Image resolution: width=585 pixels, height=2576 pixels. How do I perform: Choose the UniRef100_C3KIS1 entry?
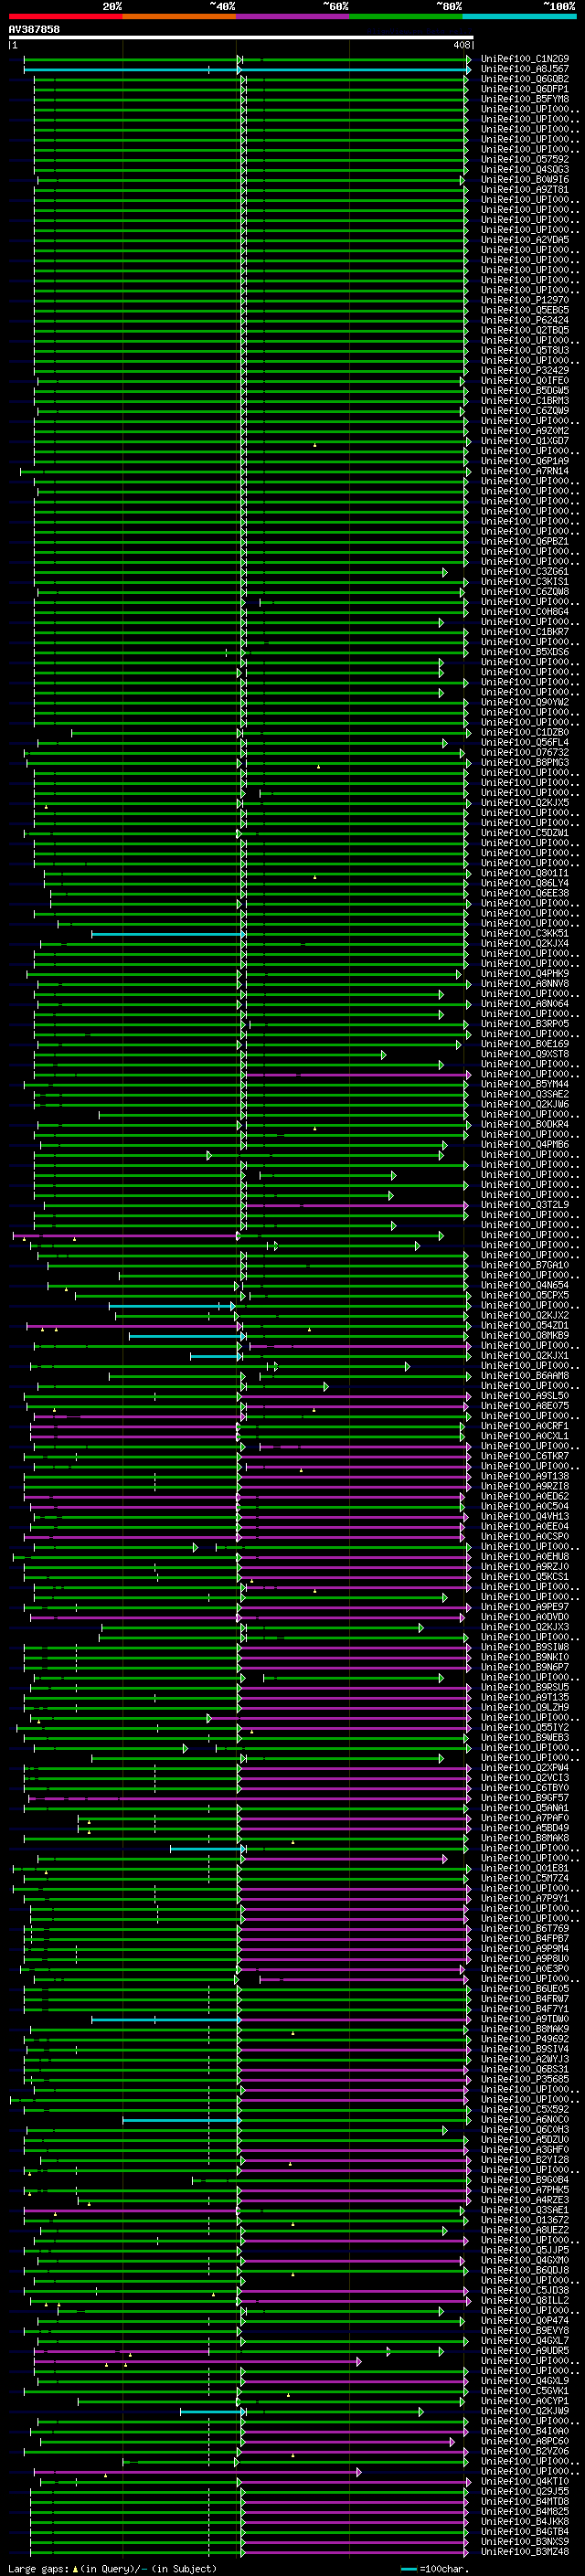pyautogui.click(x=525, y=582)
